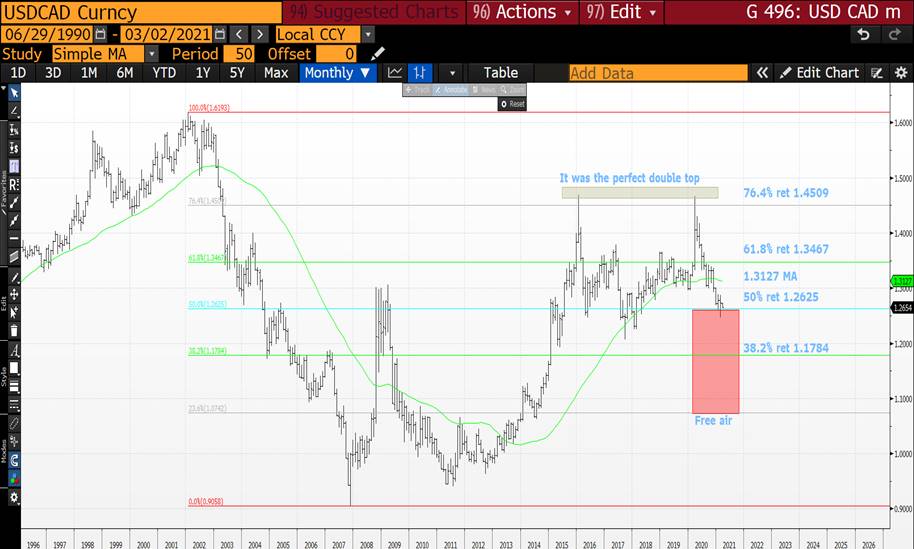Image resolution: width=914 pixels, height=549 pixels.
Task: Open the Local CCY currency dropdown
Action: 368,34
